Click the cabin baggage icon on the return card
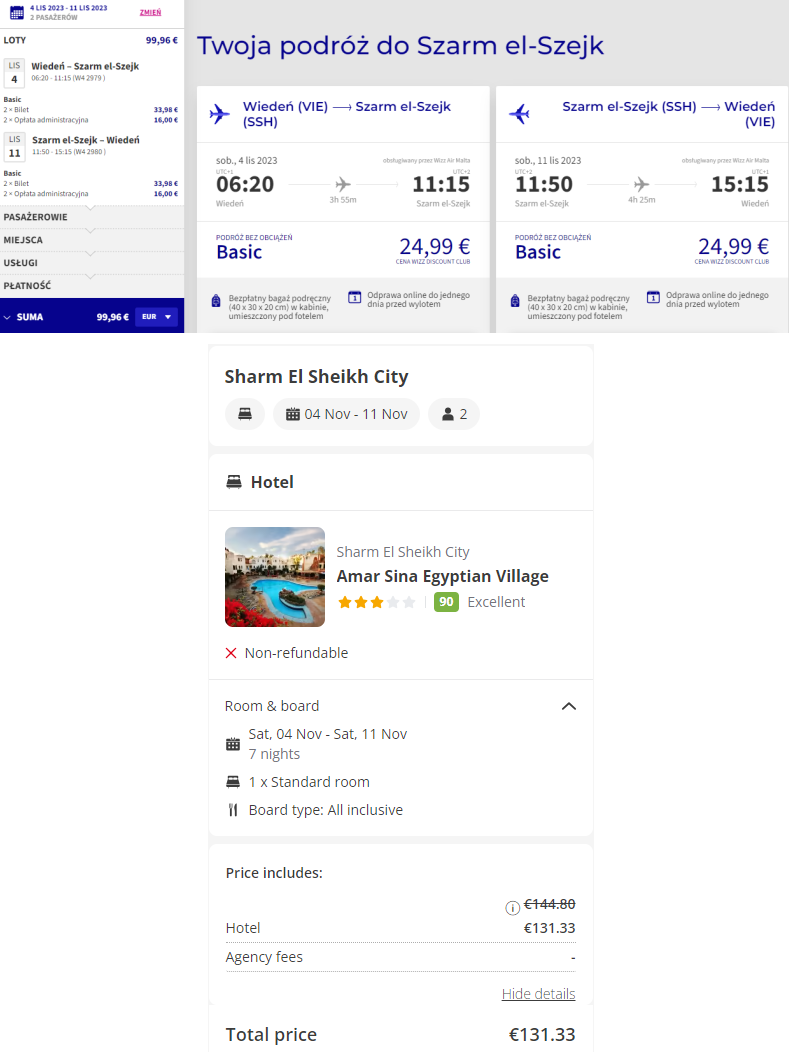Image resolution: width=789 pixels, height=1052 pixels. click(x=515, y=301)
